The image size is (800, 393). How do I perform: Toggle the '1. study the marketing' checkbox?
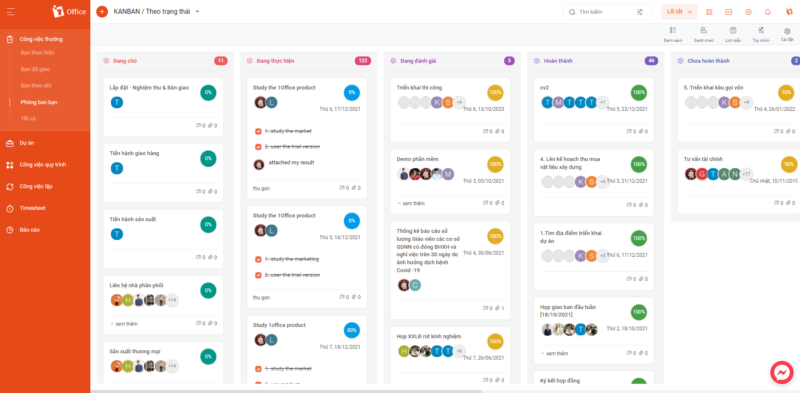pyautogui.click(x=258, y=259)
